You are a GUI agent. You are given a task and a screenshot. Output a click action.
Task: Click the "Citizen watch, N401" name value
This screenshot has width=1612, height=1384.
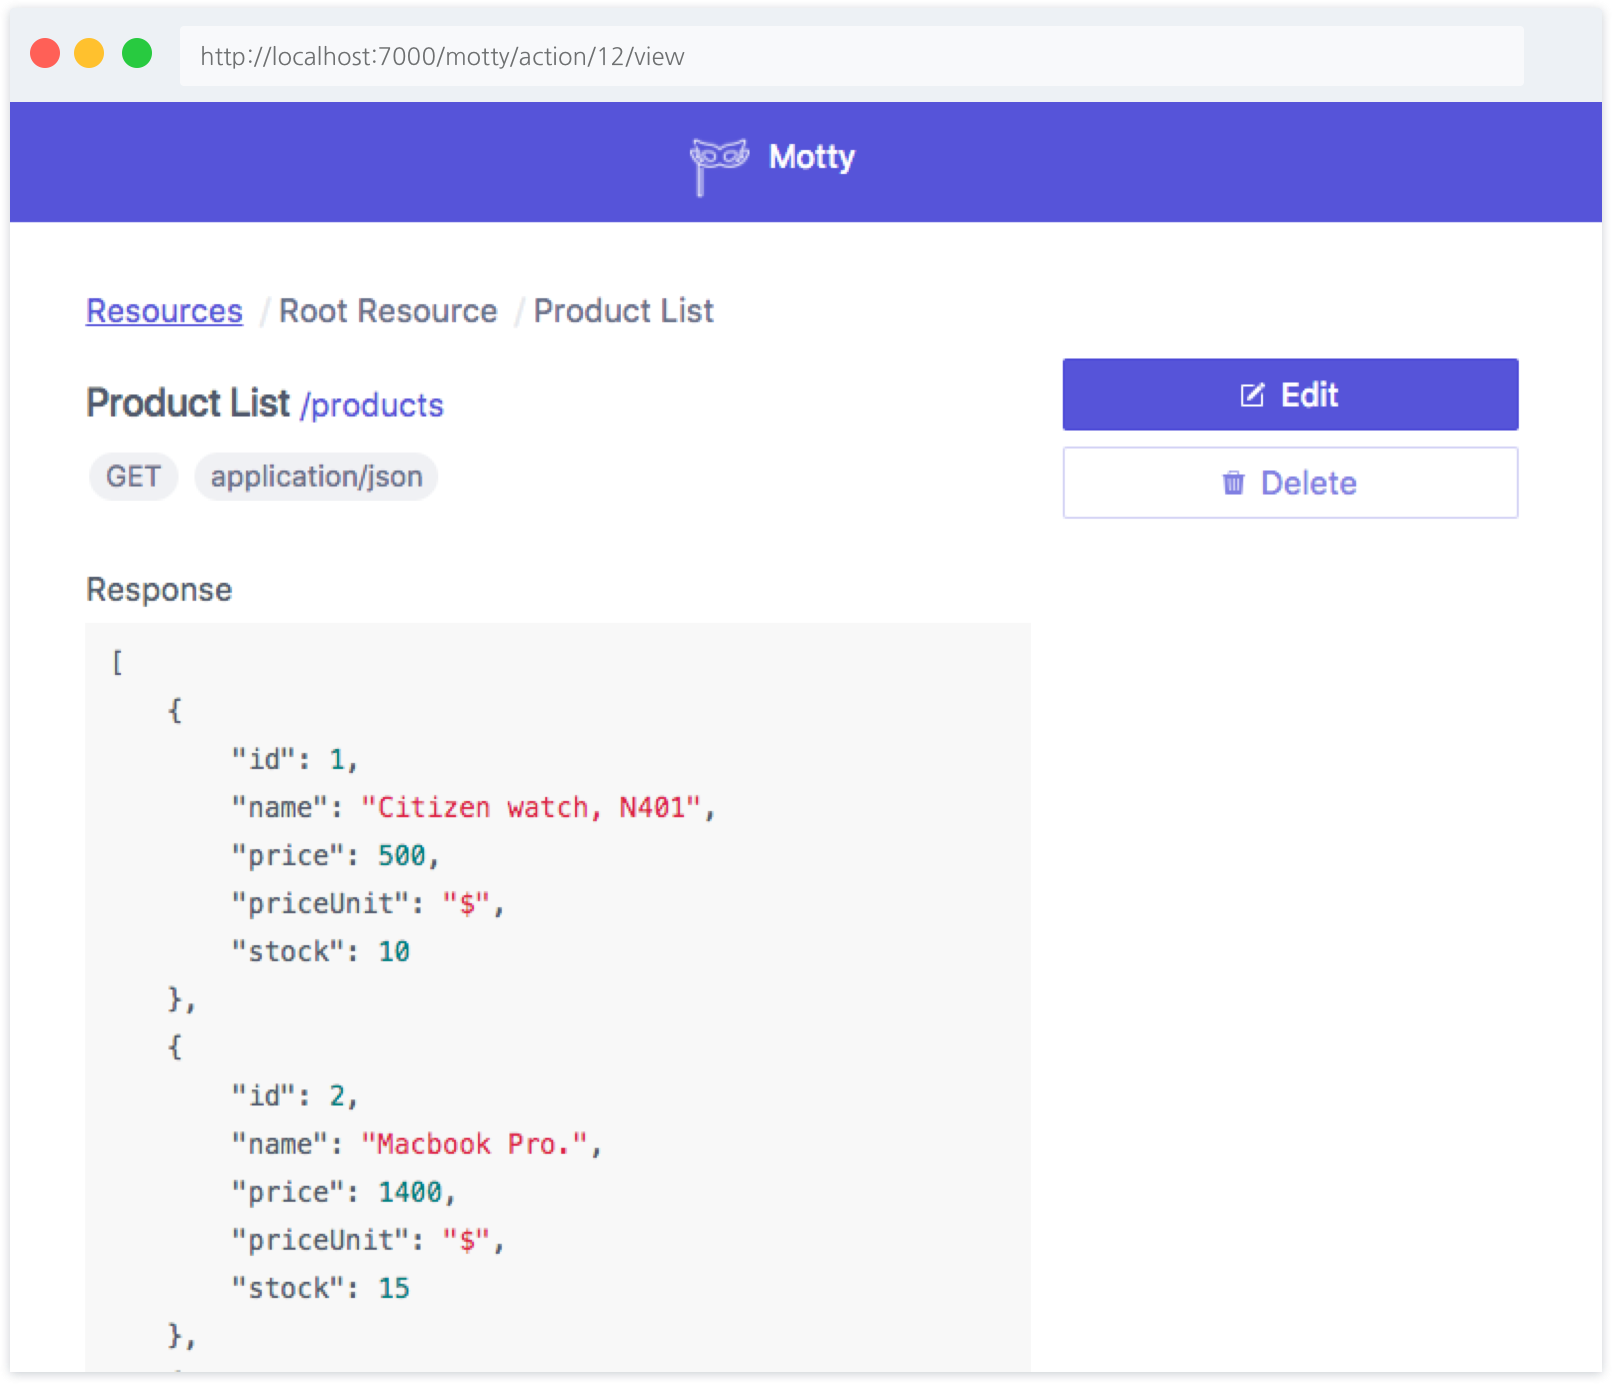[531, 808]
